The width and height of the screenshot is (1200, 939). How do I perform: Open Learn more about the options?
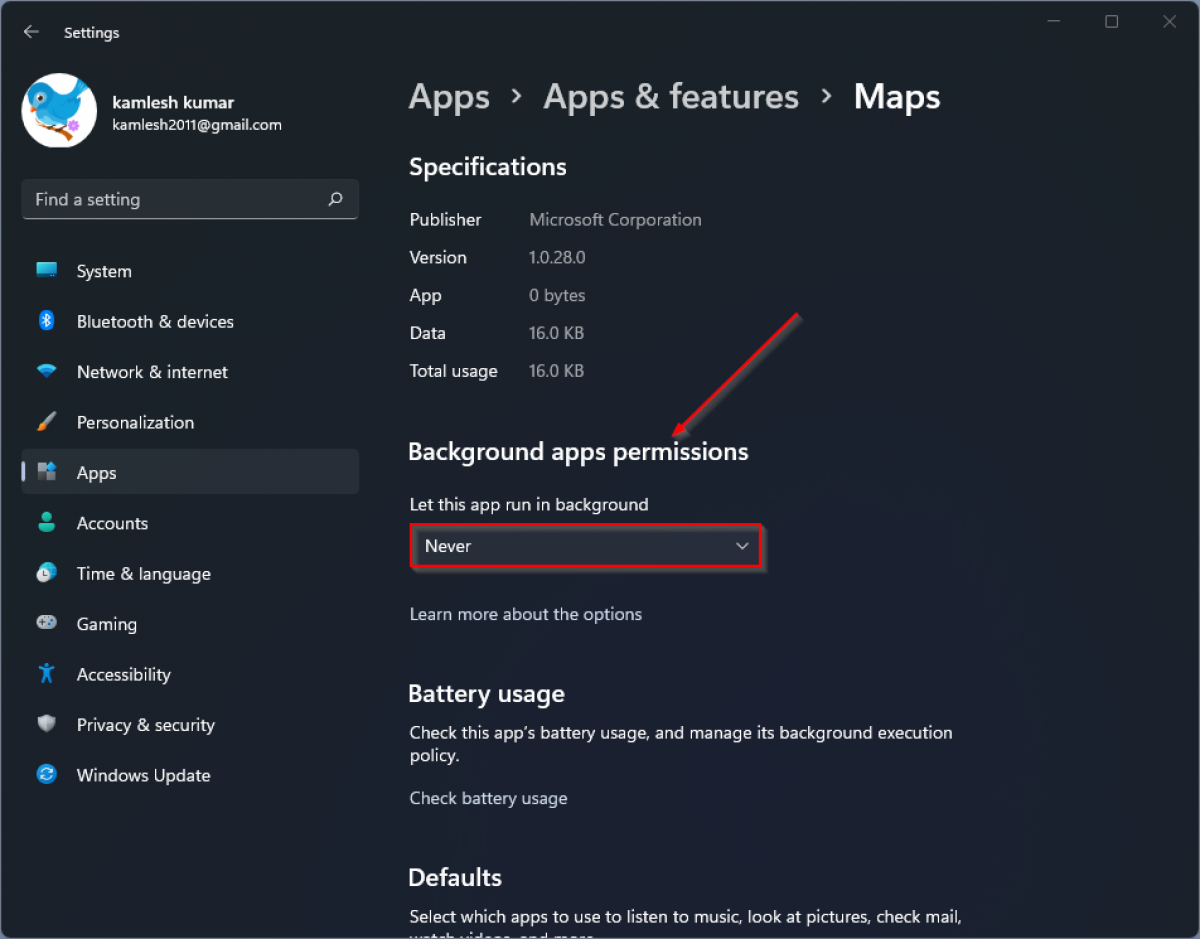[525, 613]
